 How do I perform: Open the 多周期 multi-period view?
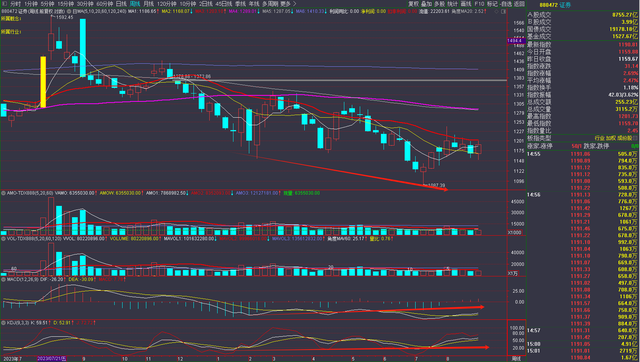click(270, 4)
